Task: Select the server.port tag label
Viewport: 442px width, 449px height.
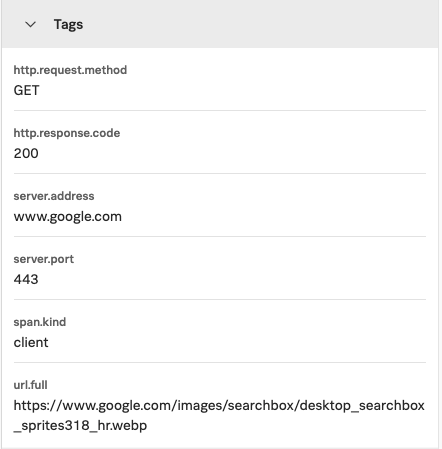Action: click(x=44, y=259)
